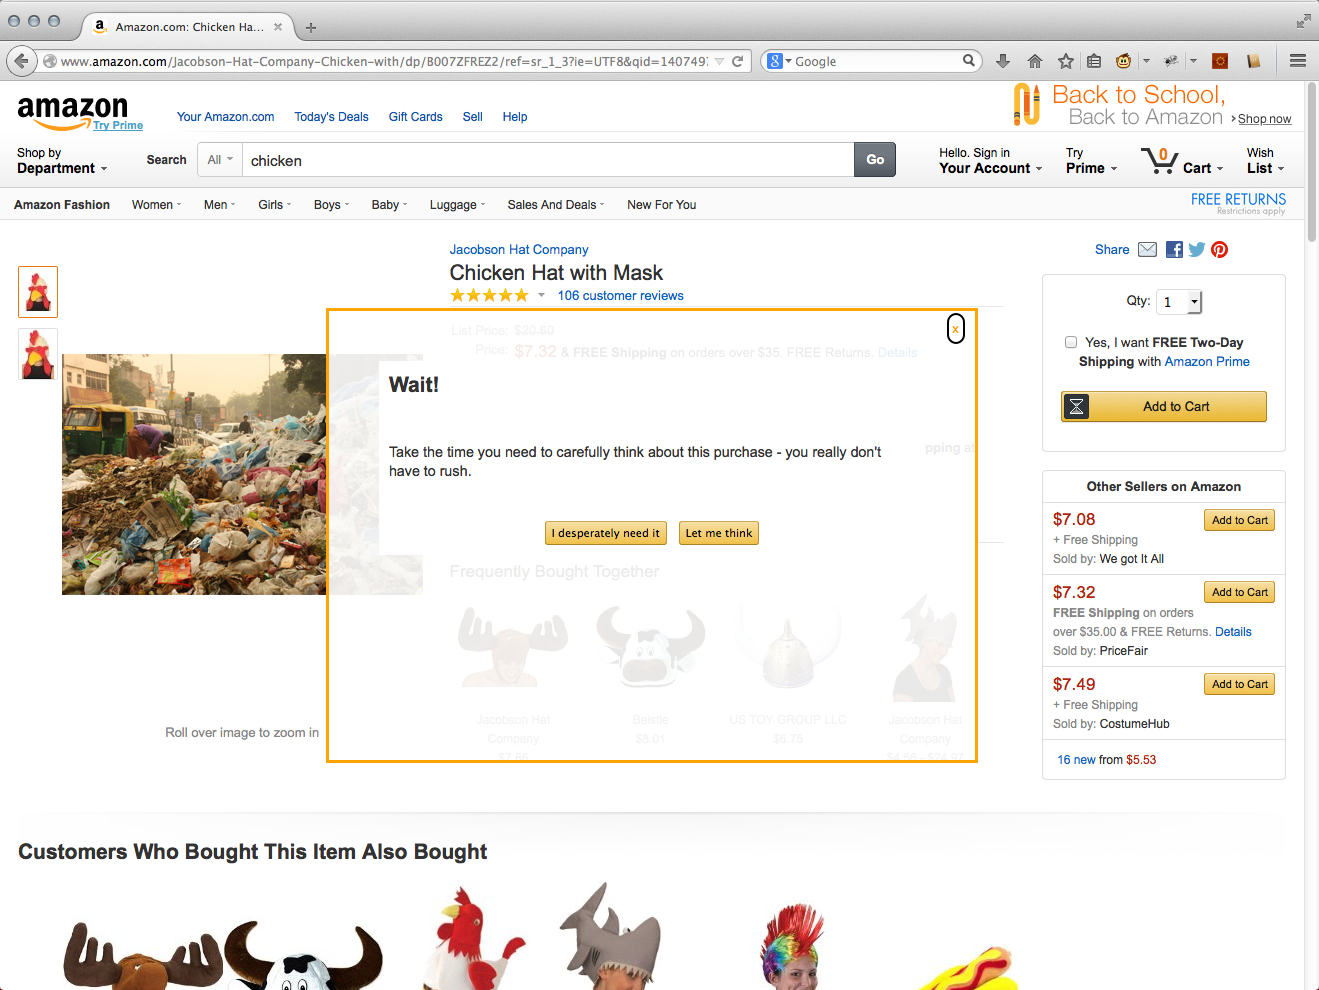Image resolution: width=1319 pixels, height=990 pixels.
Task: Share product on Facebook
Action: [1174, 250]
